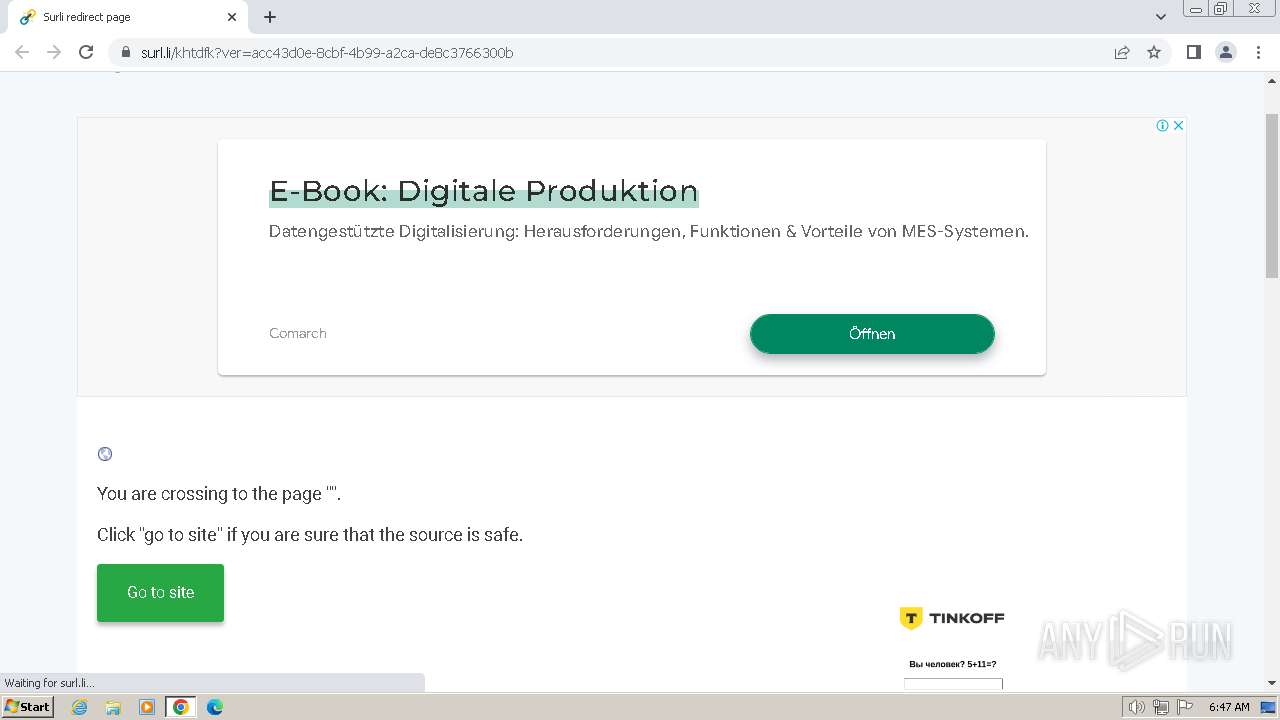1280x720 pixels.
Task: Click the Comarch advertiser name
Action: click(298, 333)
